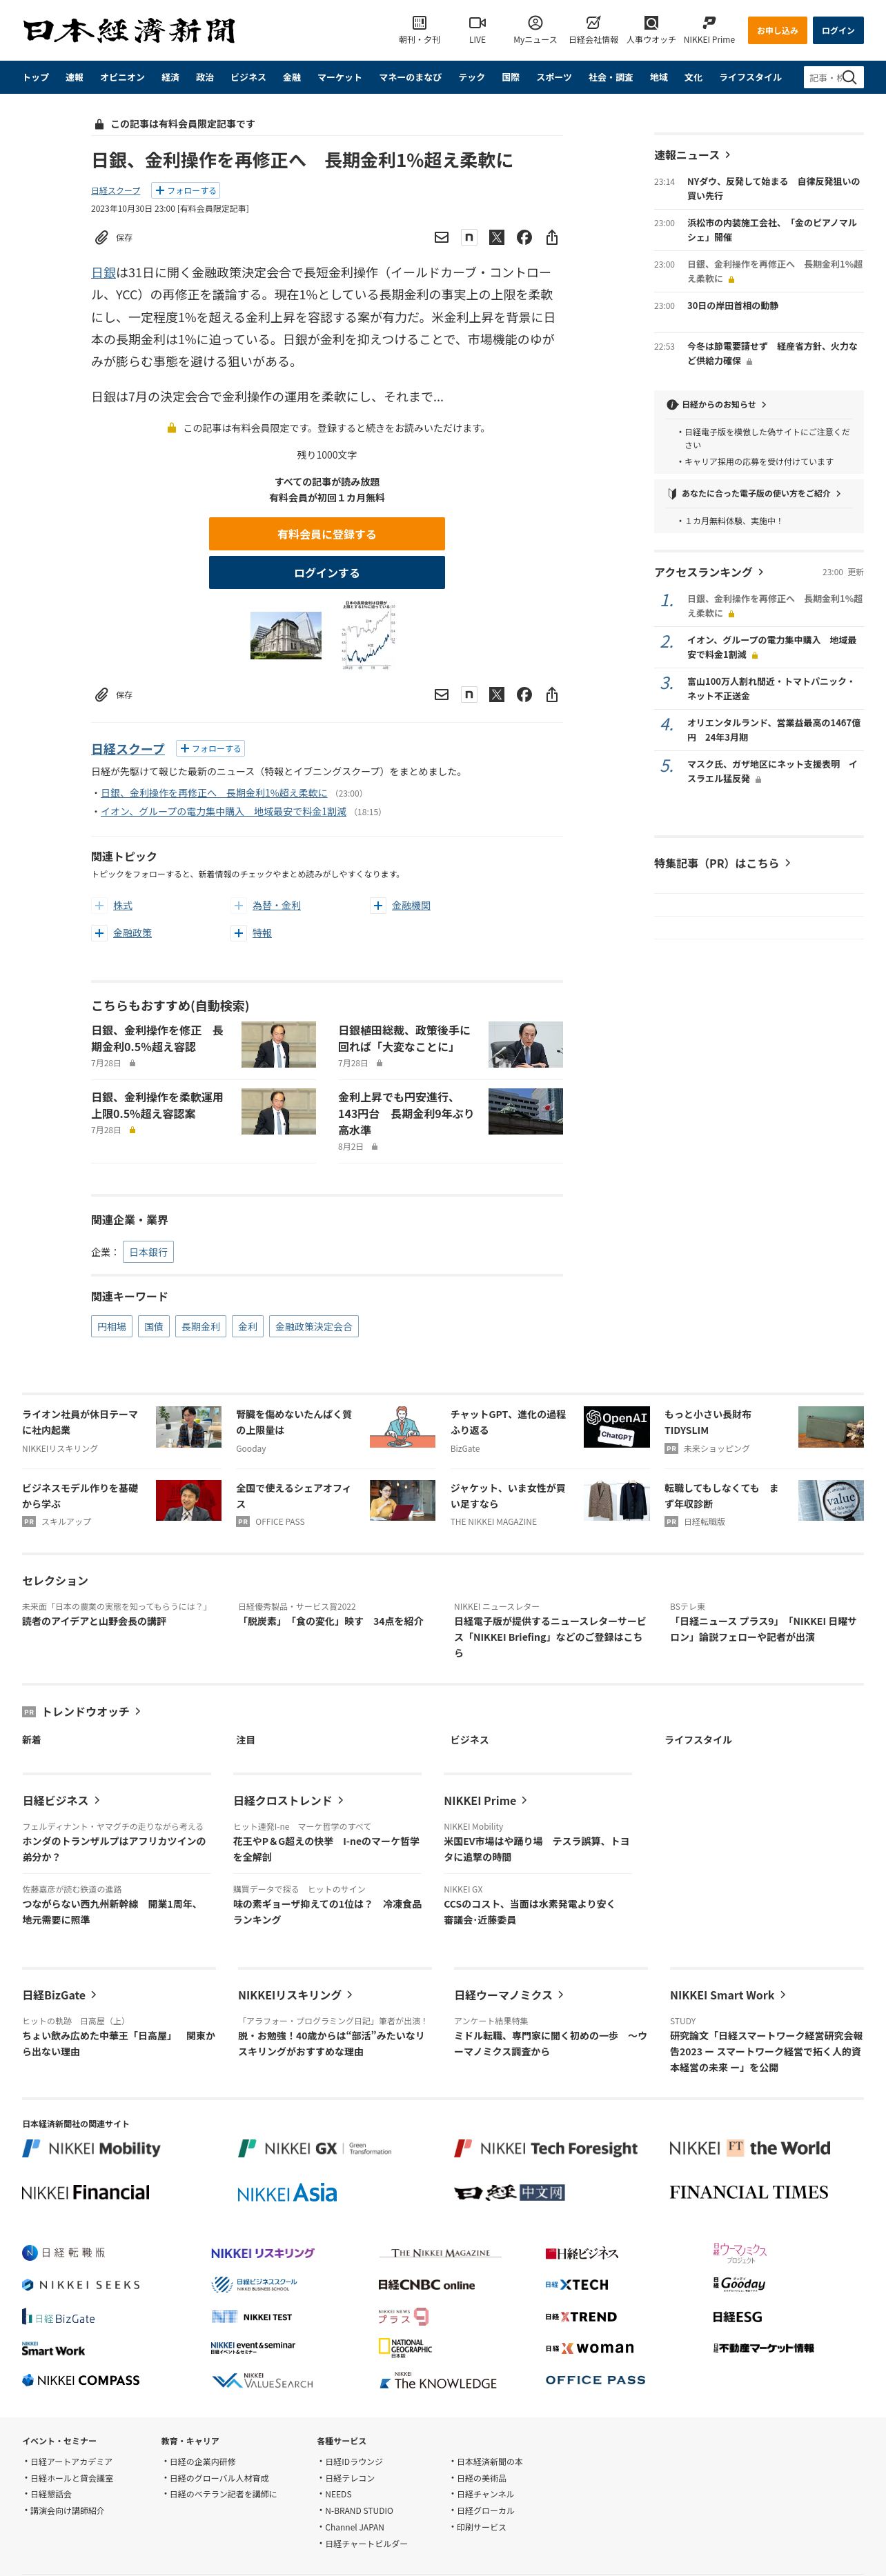The width and height of the screenshot is (886, 2576).
Task: Open the interest rate chart thumbnail
Action: 369,635
